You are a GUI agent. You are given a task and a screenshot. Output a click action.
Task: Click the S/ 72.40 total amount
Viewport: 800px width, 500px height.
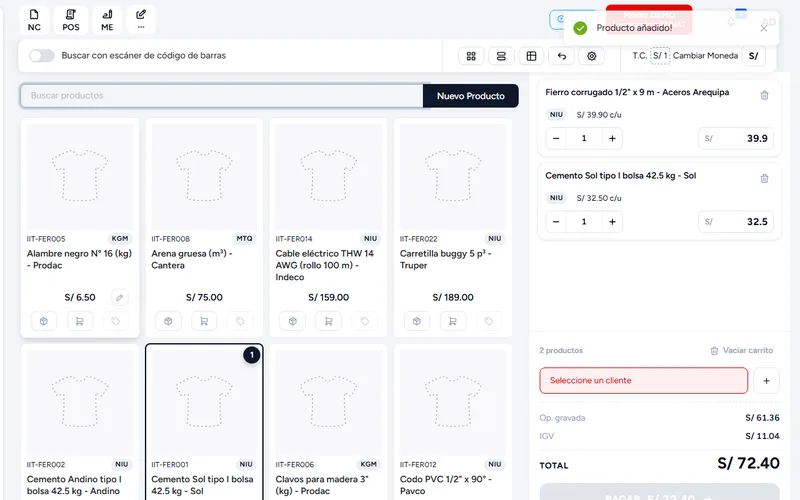point(748,463)
